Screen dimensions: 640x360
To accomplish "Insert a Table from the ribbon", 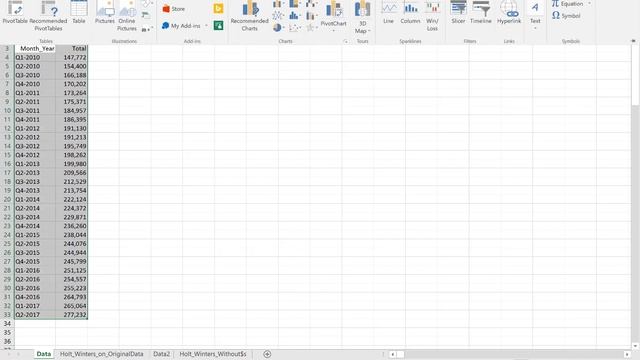I will [79, 13].
